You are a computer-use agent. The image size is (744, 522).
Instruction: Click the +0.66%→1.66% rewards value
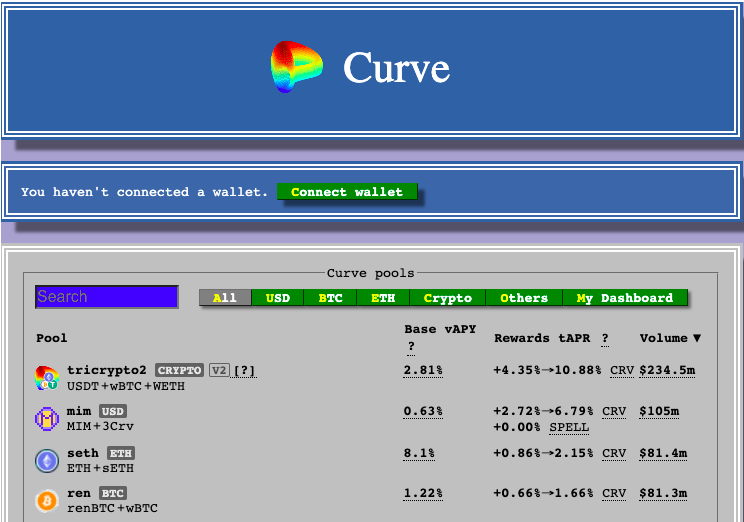click(543, 494)
